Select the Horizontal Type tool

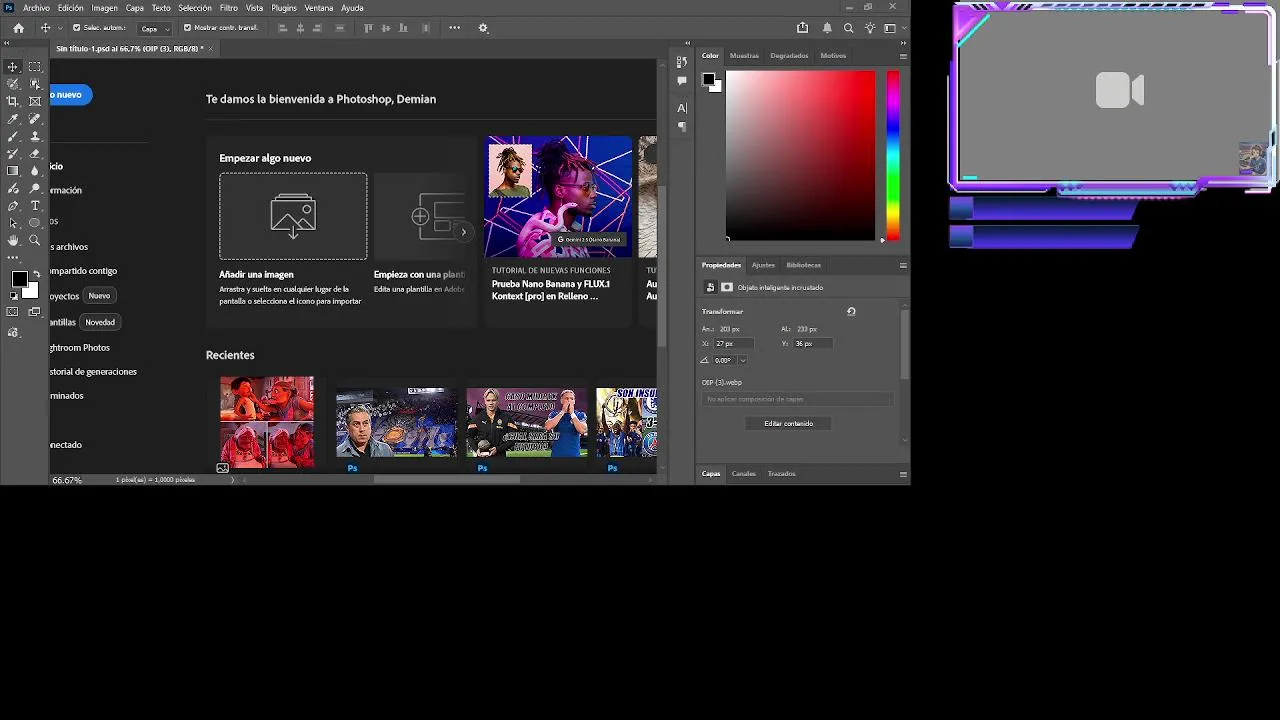pos(35,206)
